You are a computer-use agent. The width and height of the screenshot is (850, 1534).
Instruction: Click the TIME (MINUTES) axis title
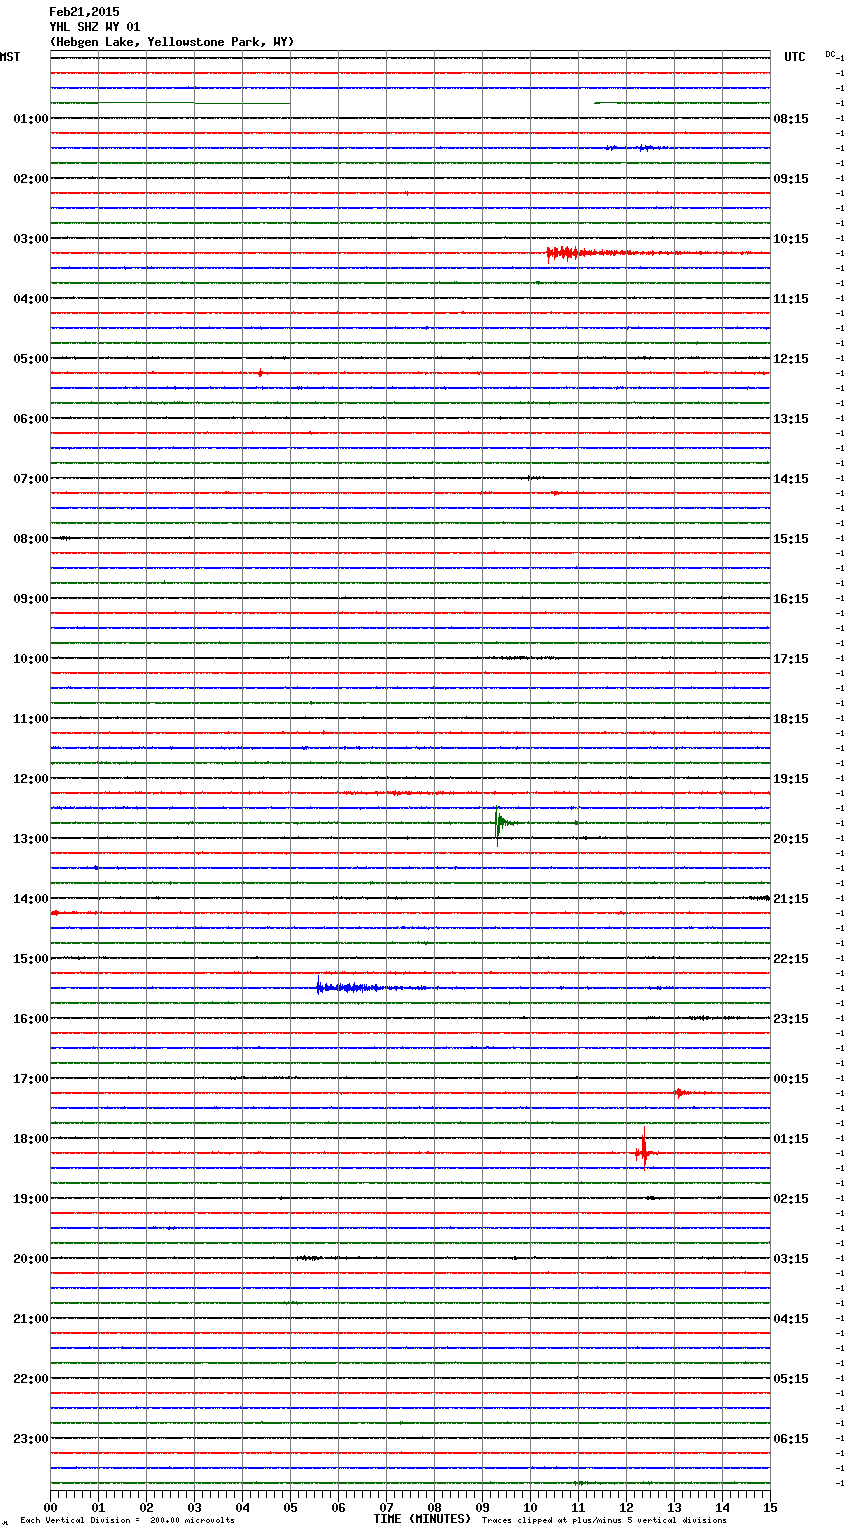click(x=422, y=1519)
